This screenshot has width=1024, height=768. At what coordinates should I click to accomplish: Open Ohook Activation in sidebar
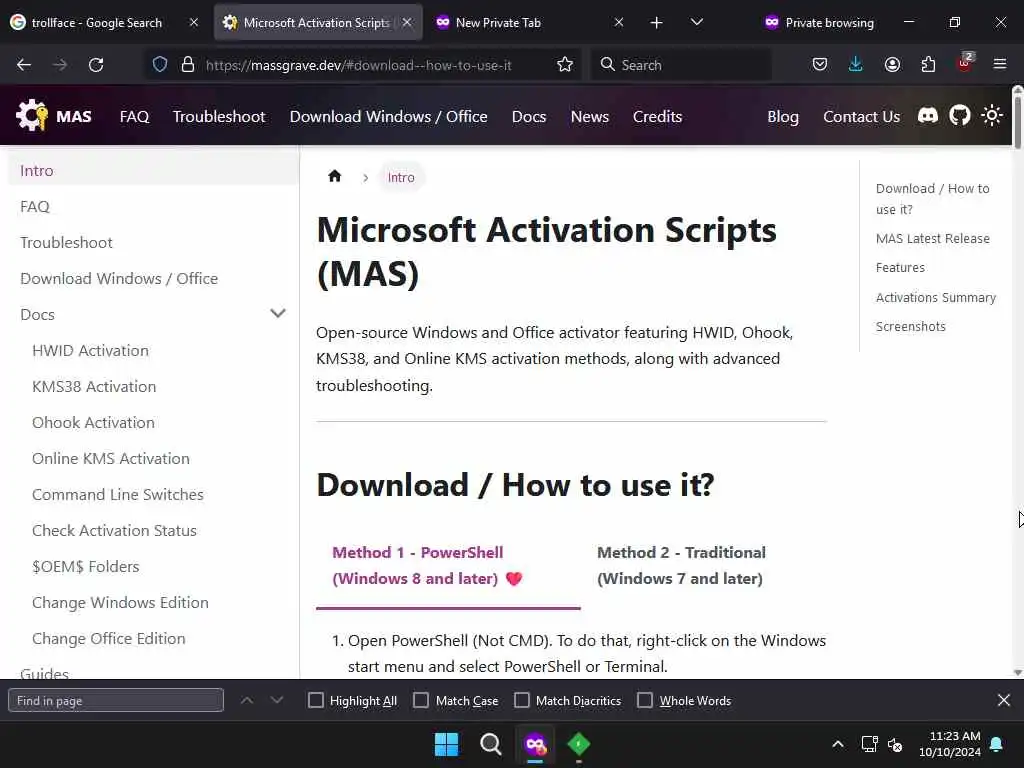[93, 423]
